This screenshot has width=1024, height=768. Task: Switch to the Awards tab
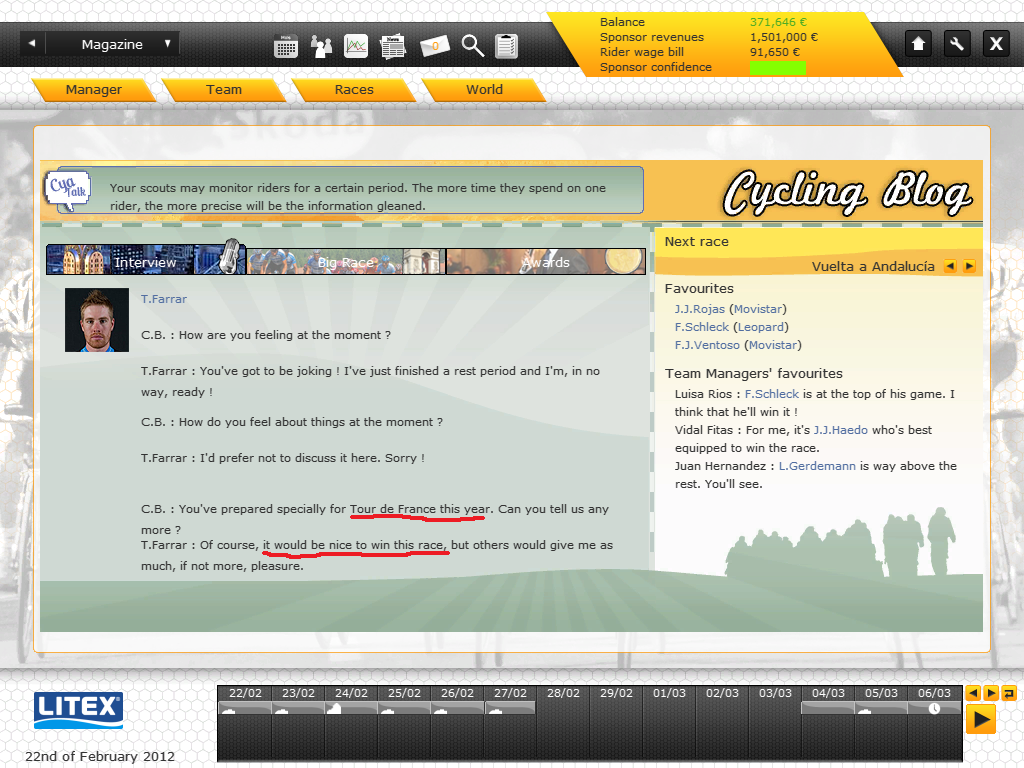[x=545, y=262]
